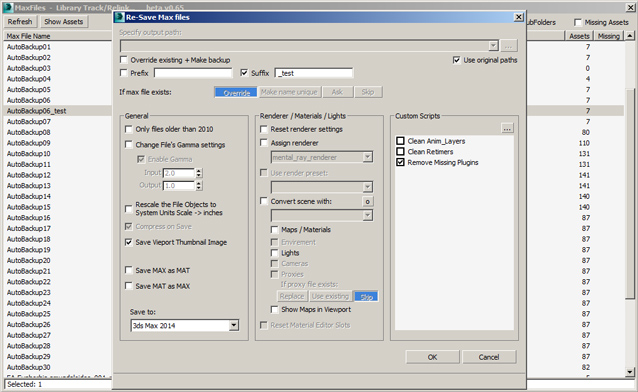Toggle Use render preset checkbox
This screenshot has height=392, width=638.
[x=264, y=173]
